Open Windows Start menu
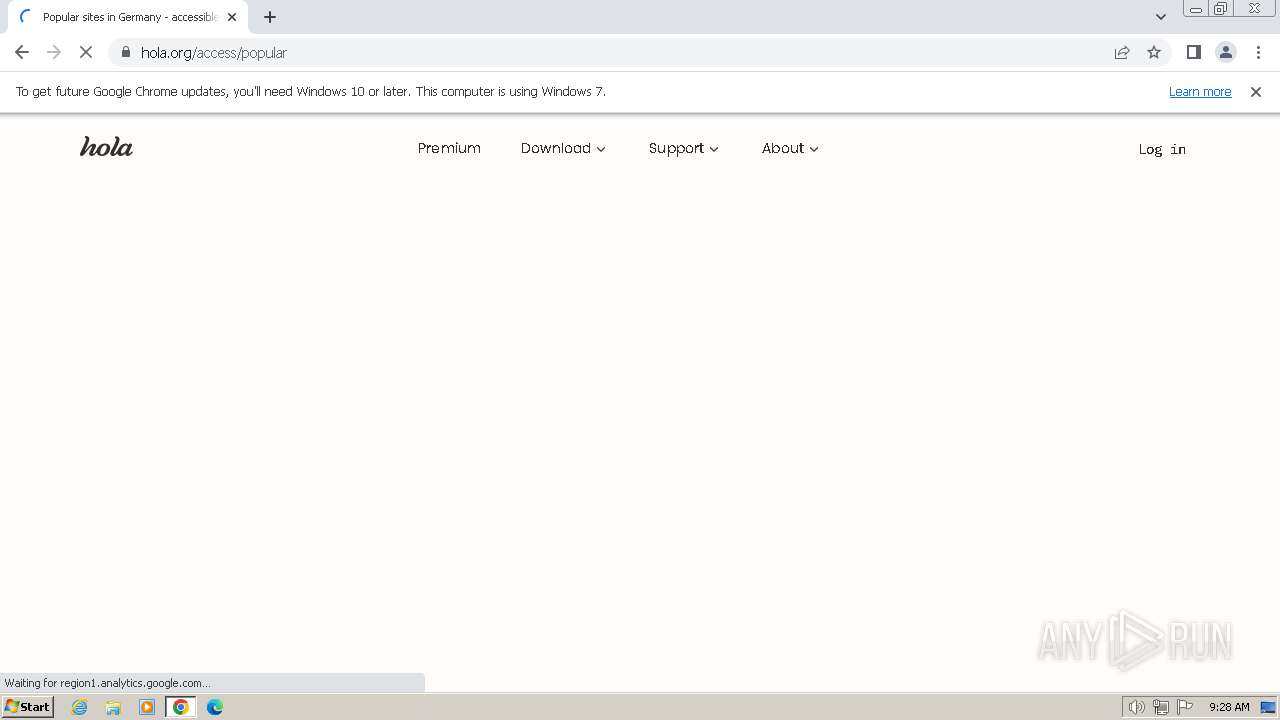This screenshot has width=1280, height=720. pos(28,706)
